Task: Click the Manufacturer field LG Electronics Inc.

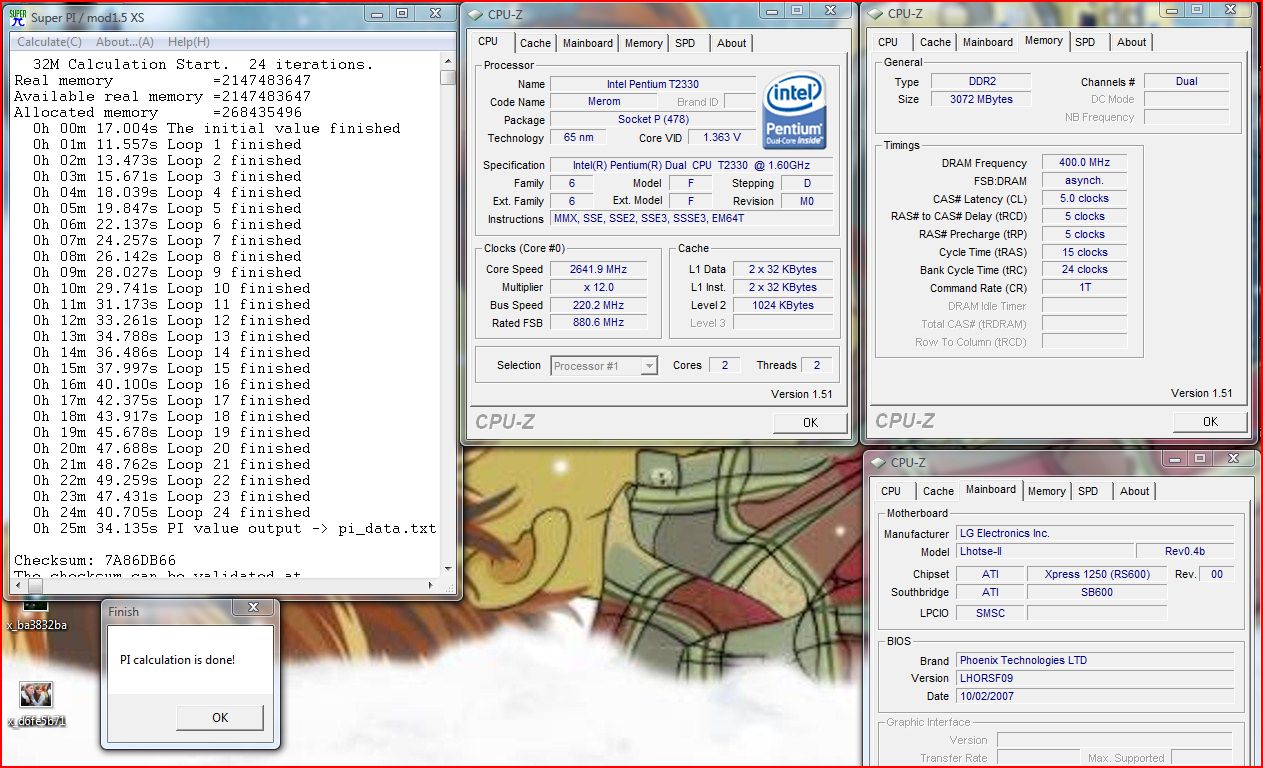Action: 1095,534
